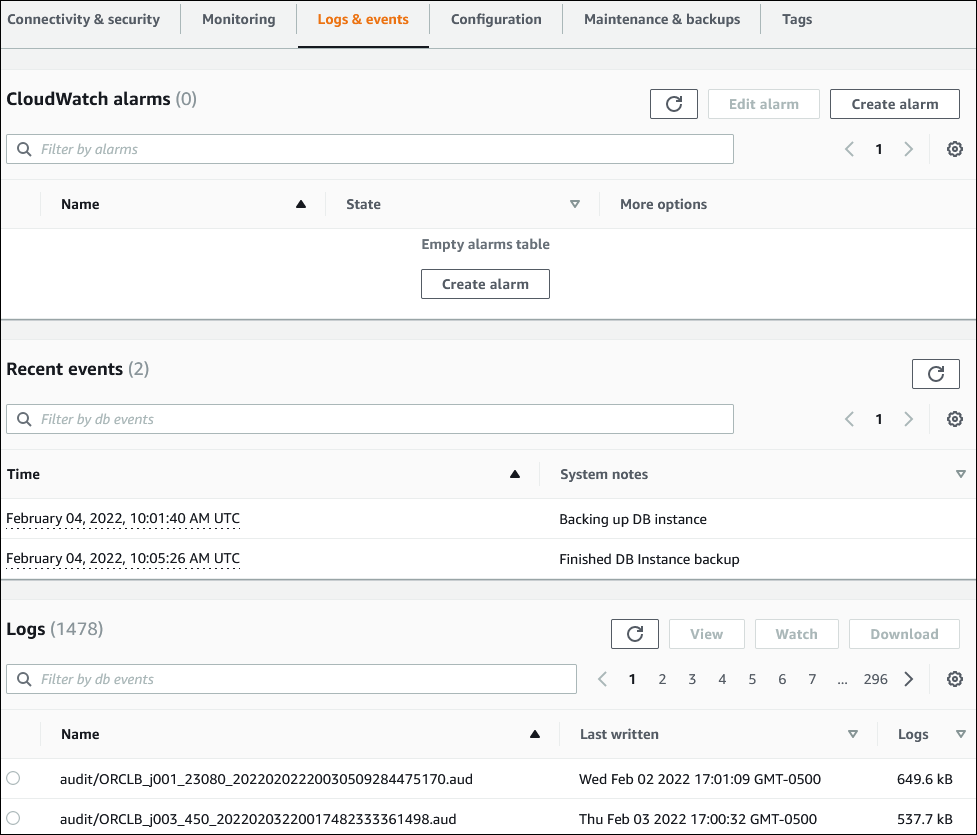The width and height of the screenshot is (977, 835).
Task: Open the System notes filter dropdown
Action: click(960, 473)
